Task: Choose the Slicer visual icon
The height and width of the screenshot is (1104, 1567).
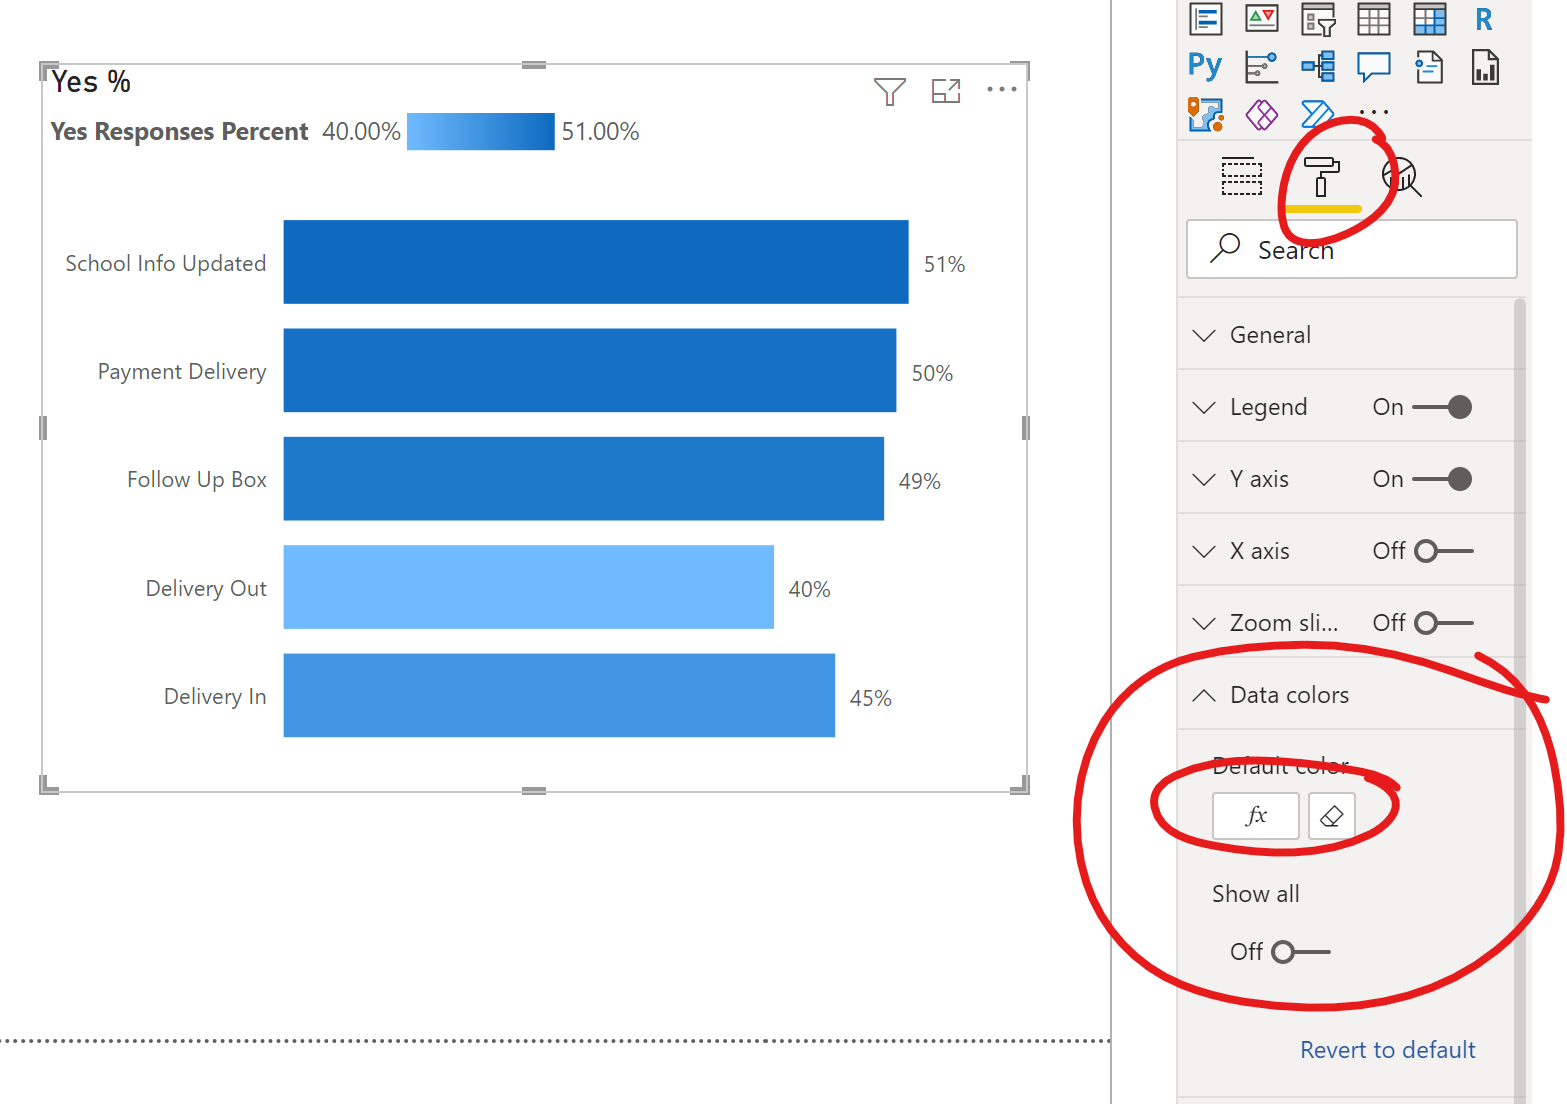Action: click(x=1318, y=19)
